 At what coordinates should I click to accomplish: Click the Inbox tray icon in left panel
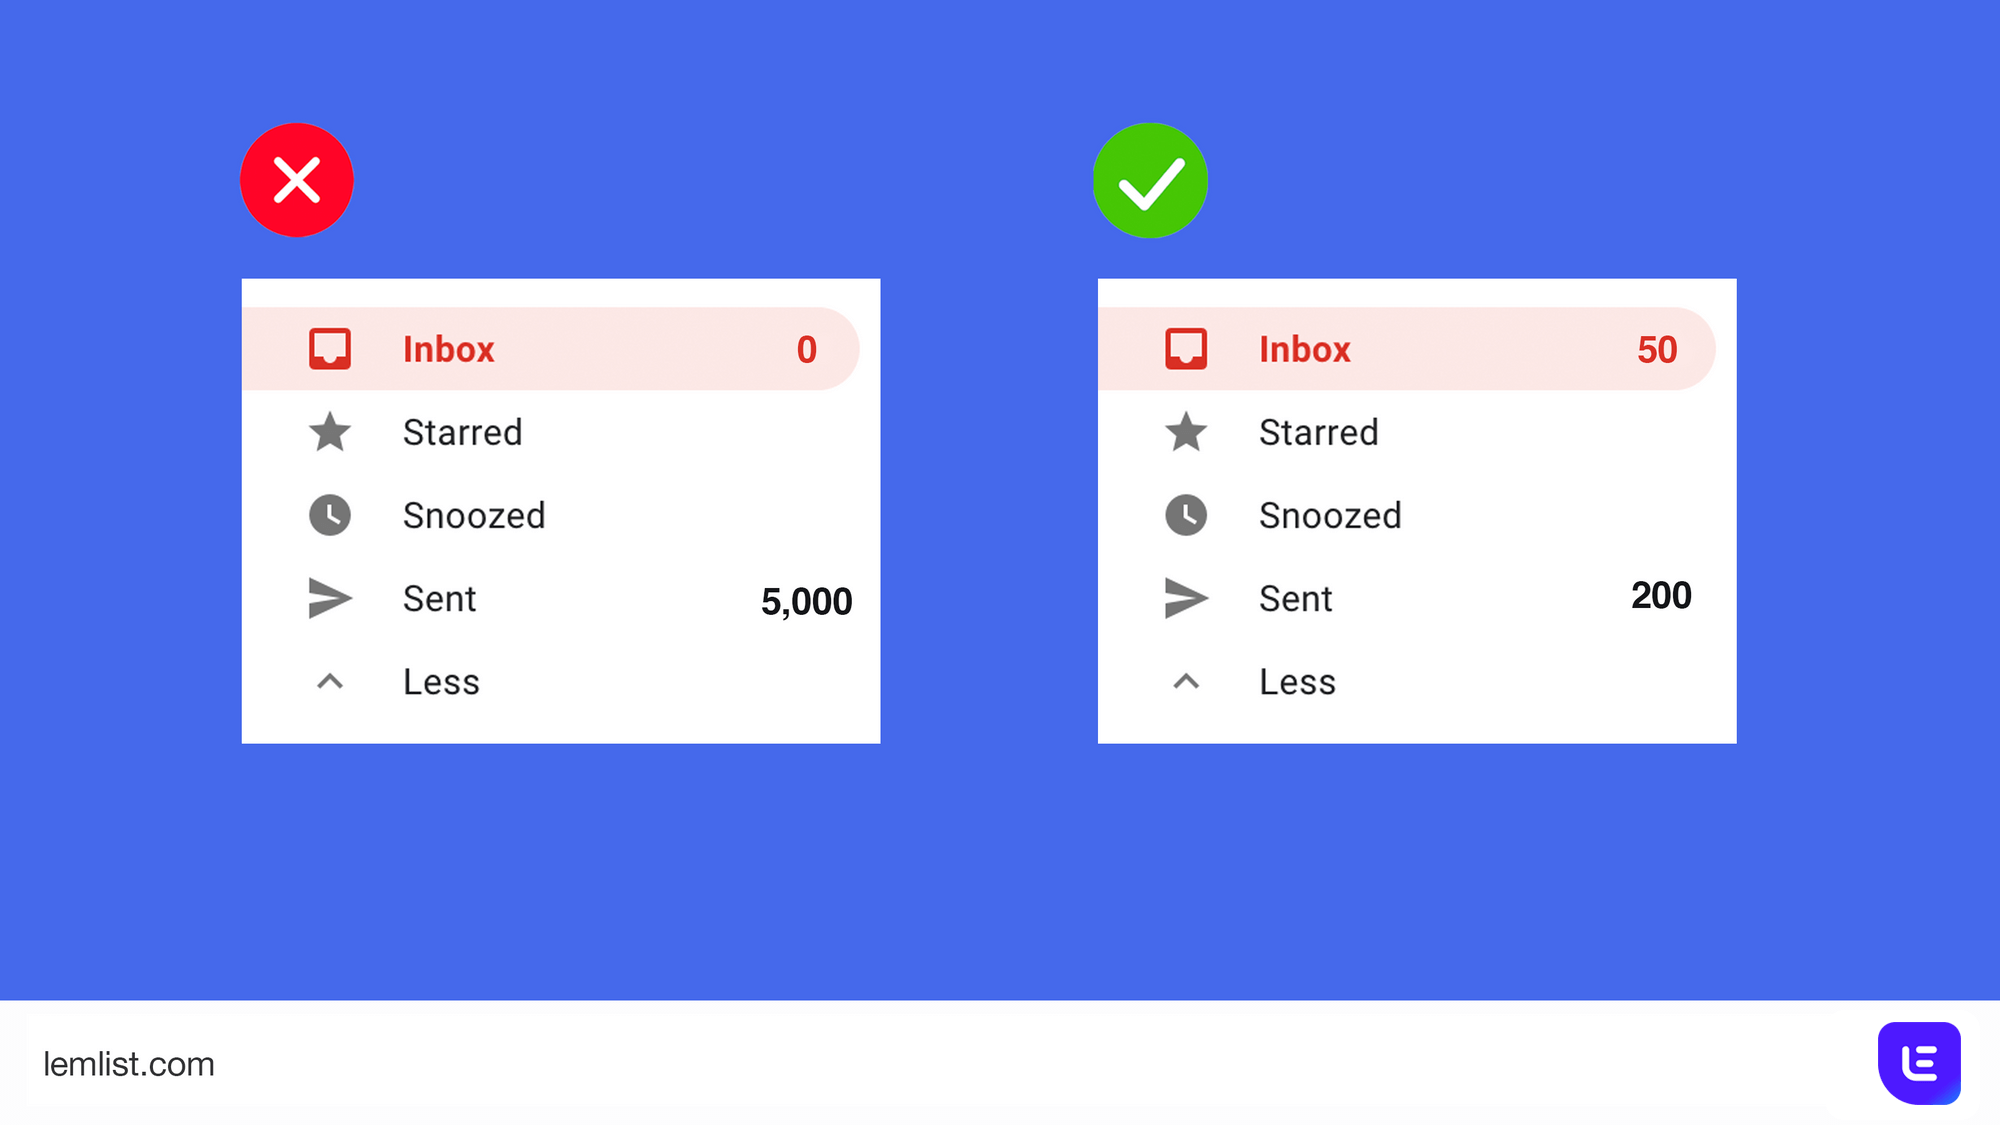pos(330,349)
